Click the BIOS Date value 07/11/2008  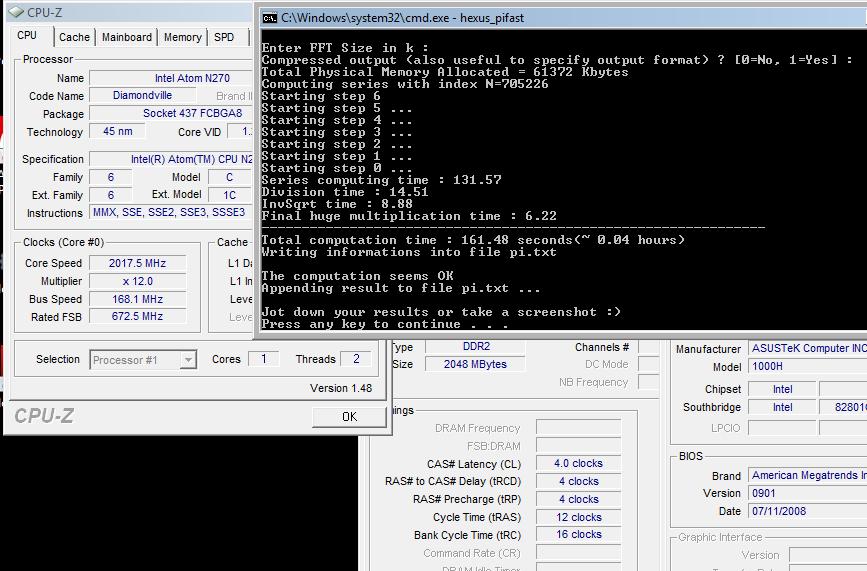point(807,511)
